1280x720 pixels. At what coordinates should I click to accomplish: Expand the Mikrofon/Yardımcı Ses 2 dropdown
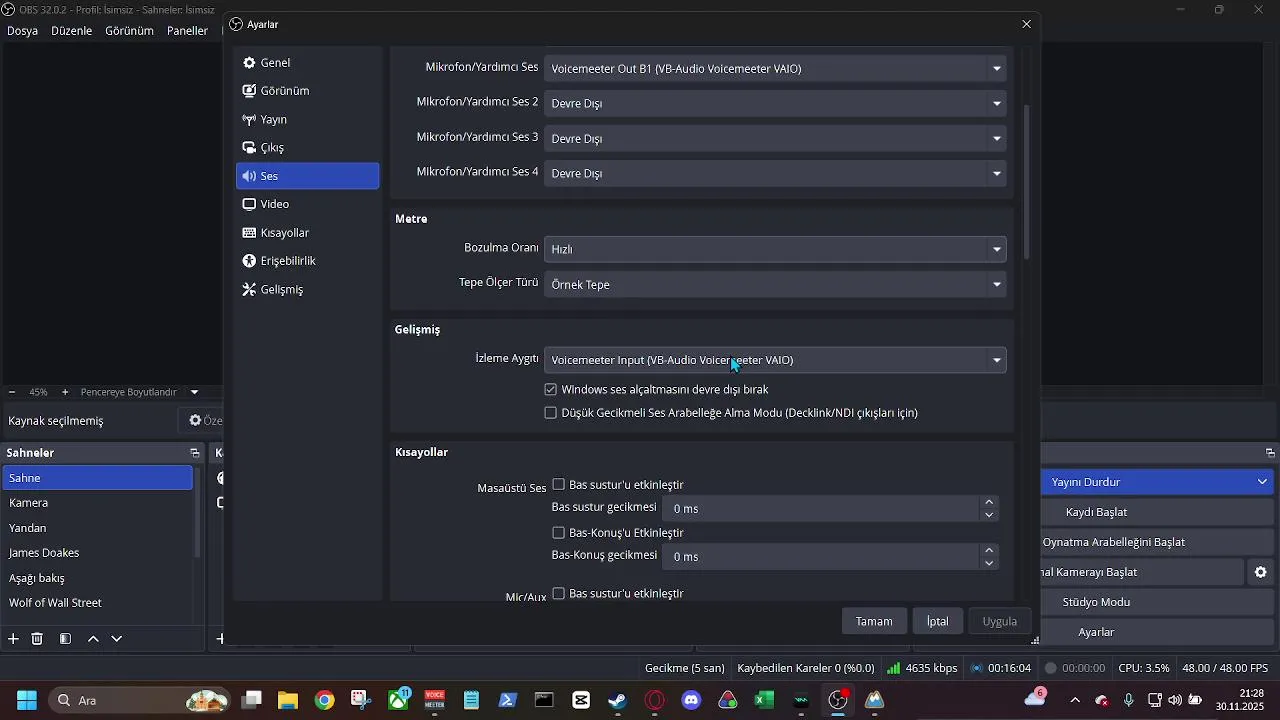[775, 103]
